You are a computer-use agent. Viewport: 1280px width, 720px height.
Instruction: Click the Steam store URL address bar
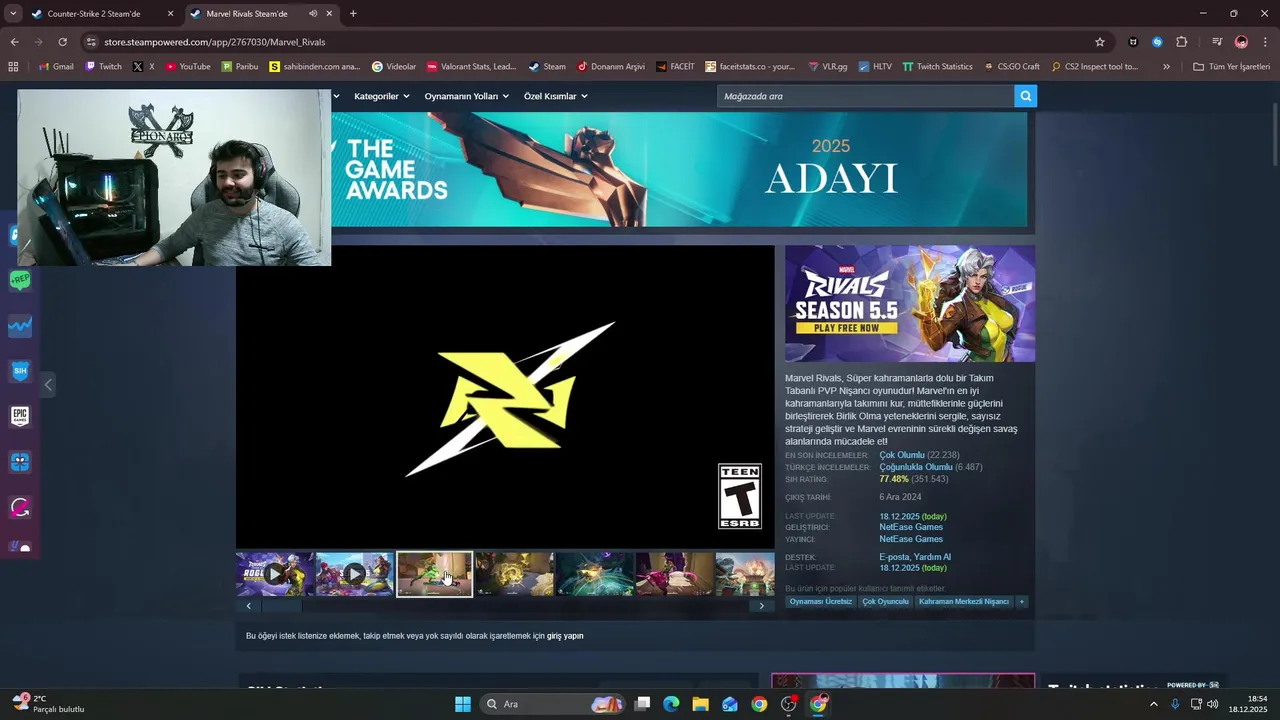pyautogui.click(x=590, y=42)
